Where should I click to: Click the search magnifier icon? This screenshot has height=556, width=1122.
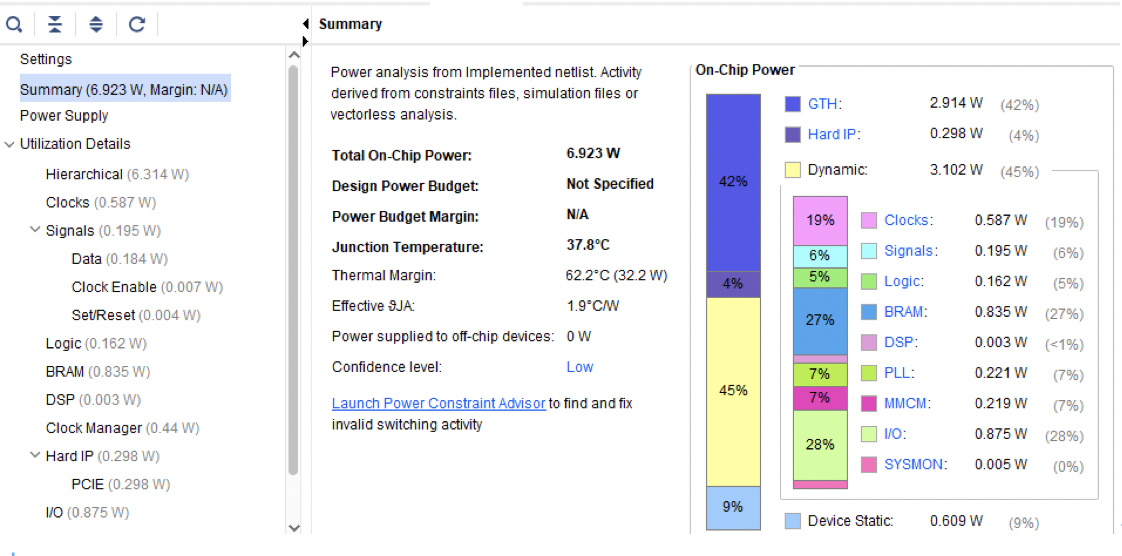(x=14, y=25)
